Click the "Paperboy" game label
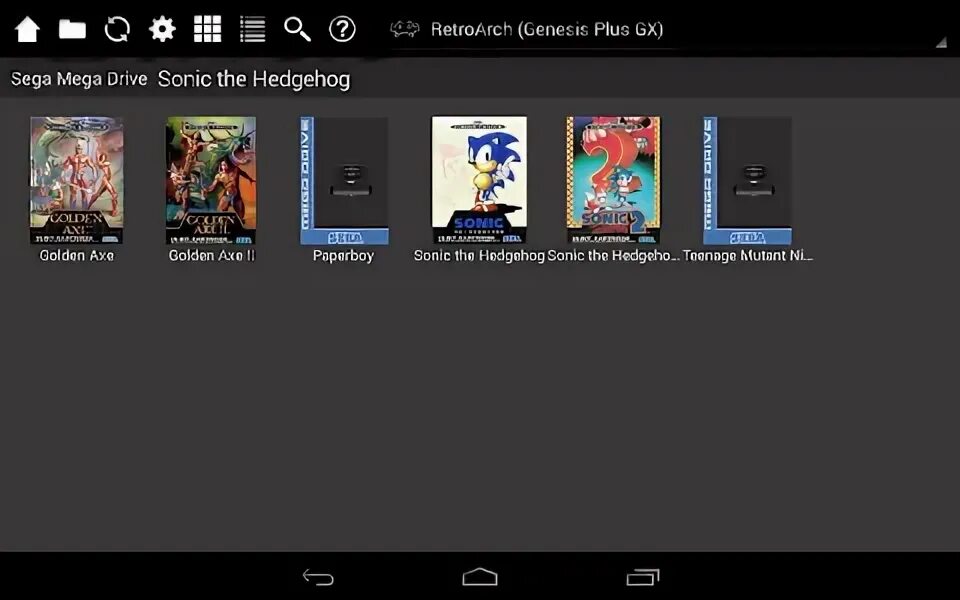 pos(343,255)
